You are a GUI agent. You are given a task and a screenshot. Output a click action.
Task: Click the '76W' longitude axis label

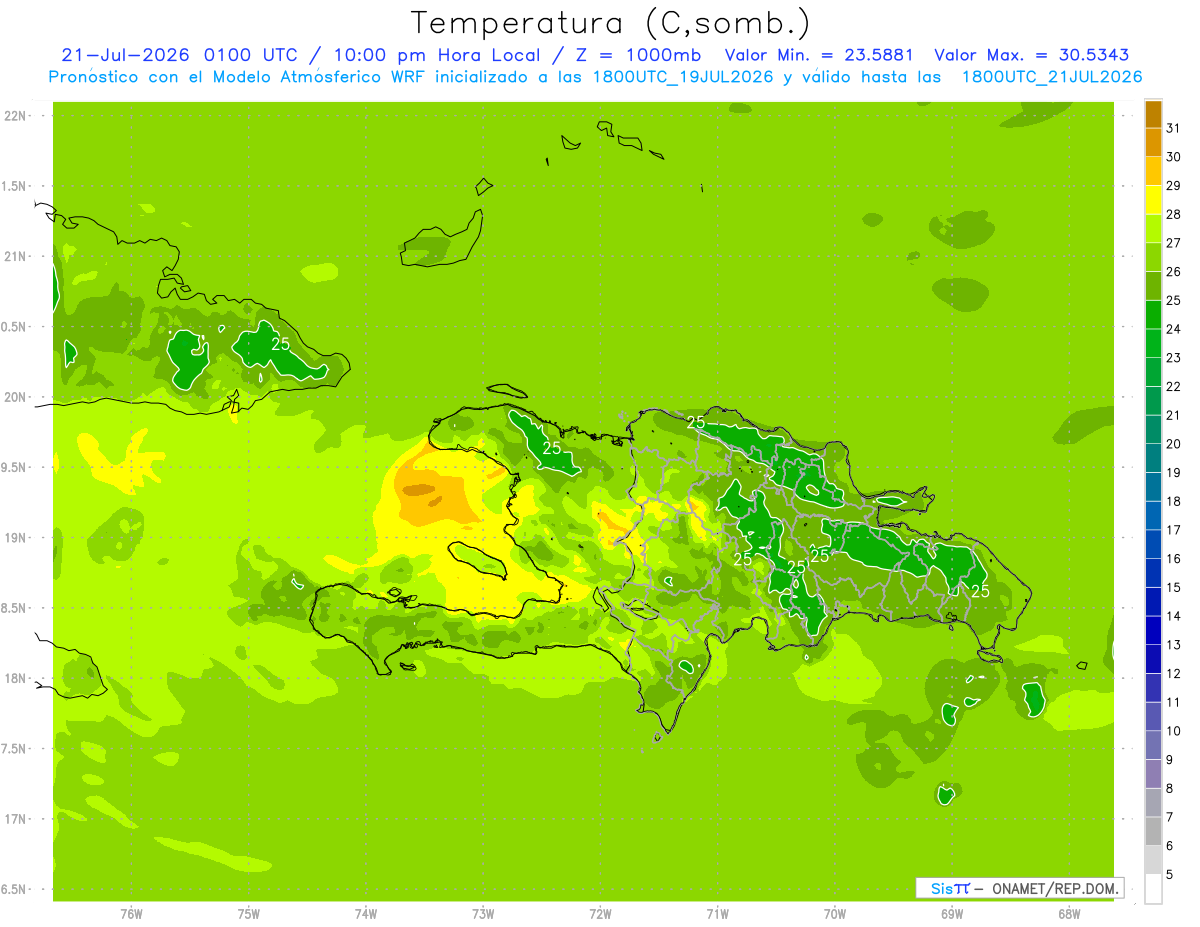tap(131, 914)
